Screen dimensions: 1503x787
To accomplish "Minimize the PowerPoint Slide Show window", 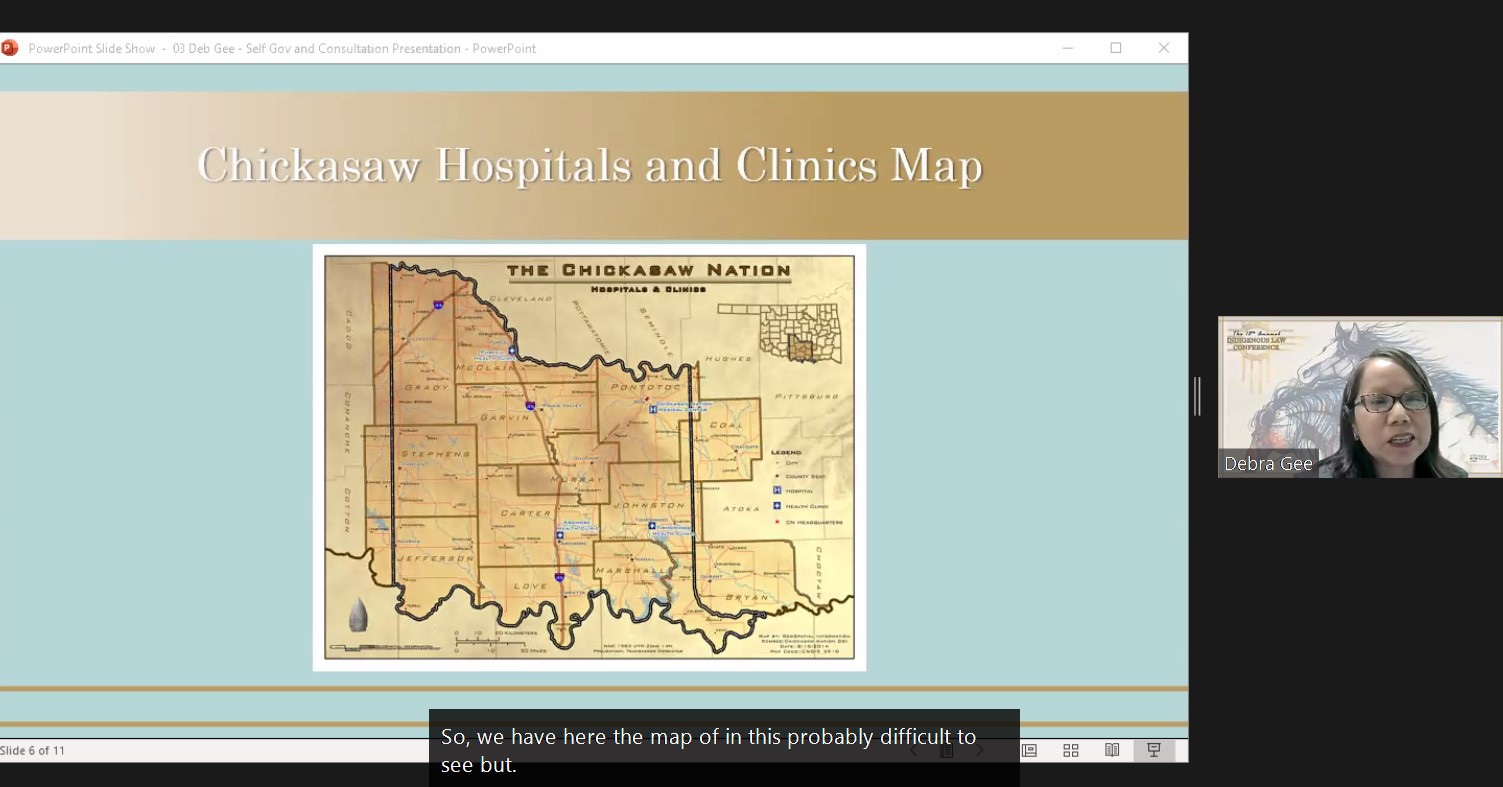I will click(x=1068, y=48).
